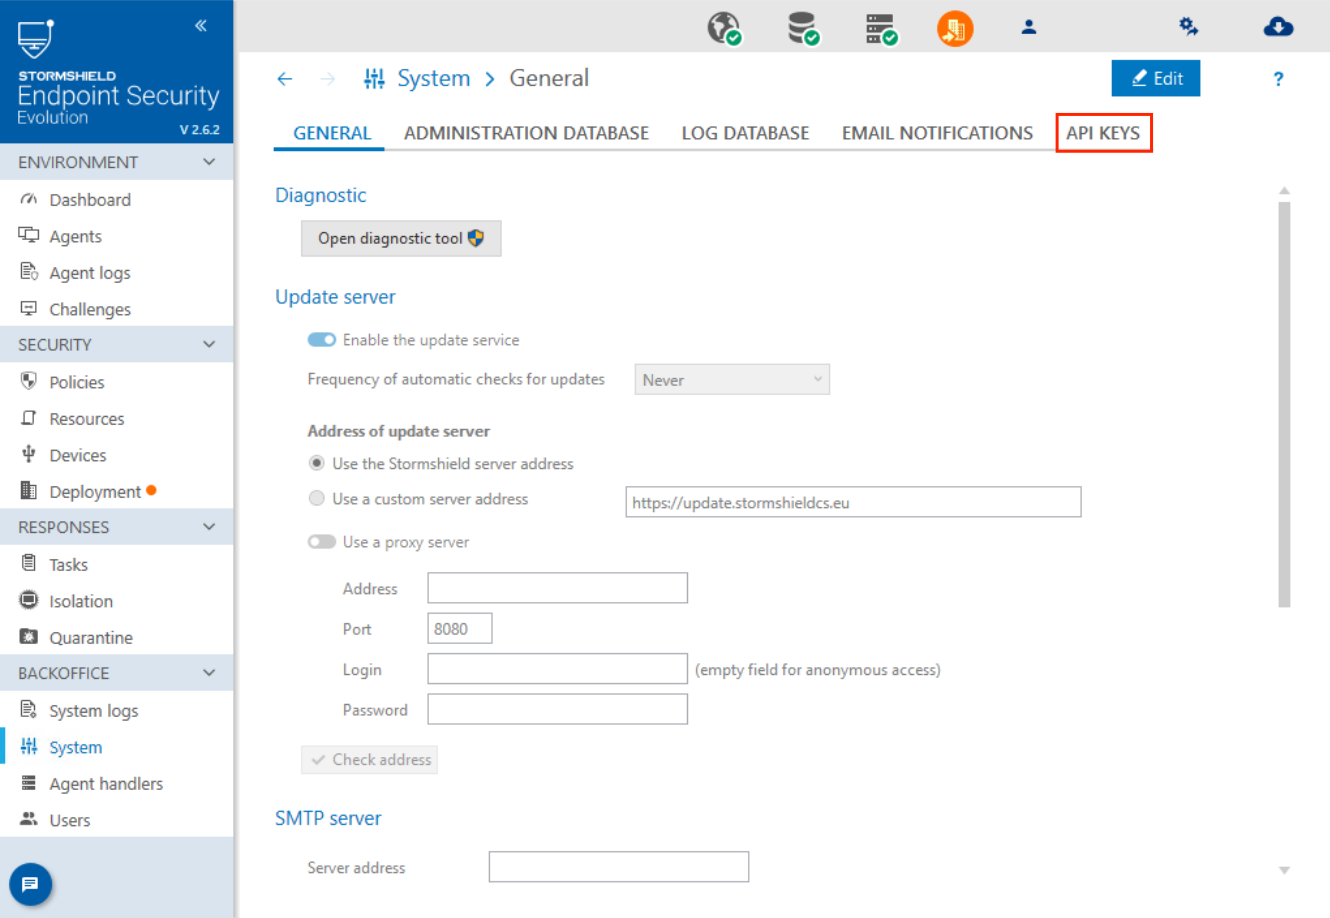Click the proxy Port input field

coord(460,629)
